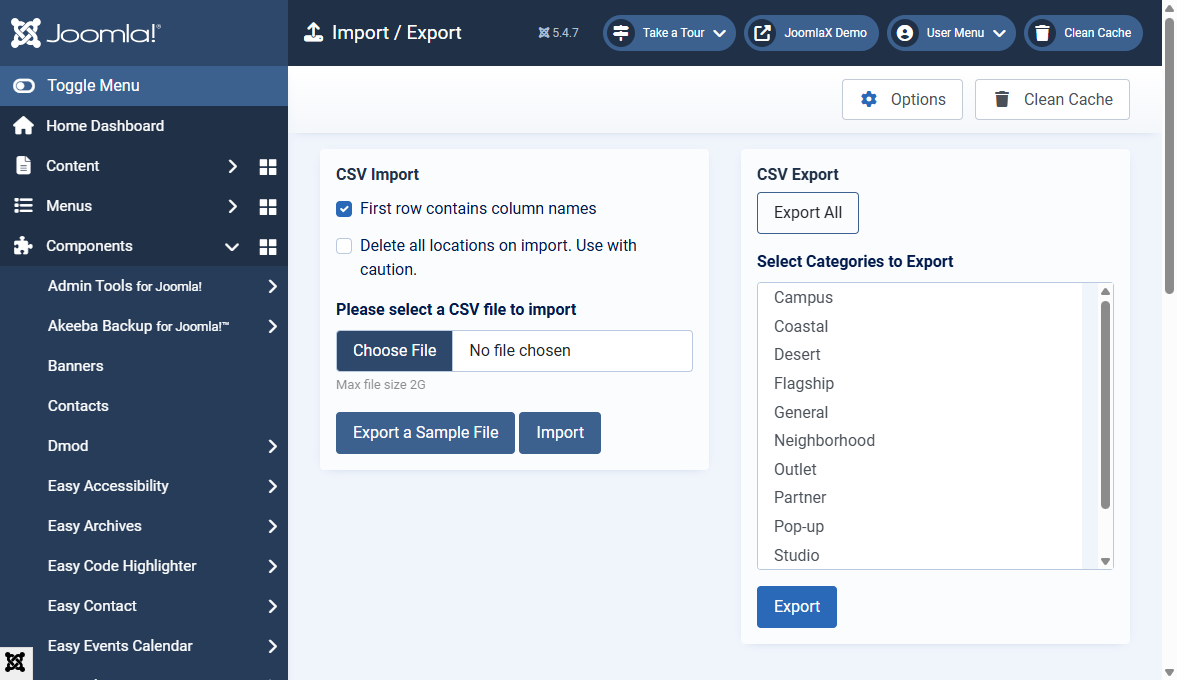Click the Home Dashboard house icon

pyautogui.click(x=23, y=126)
